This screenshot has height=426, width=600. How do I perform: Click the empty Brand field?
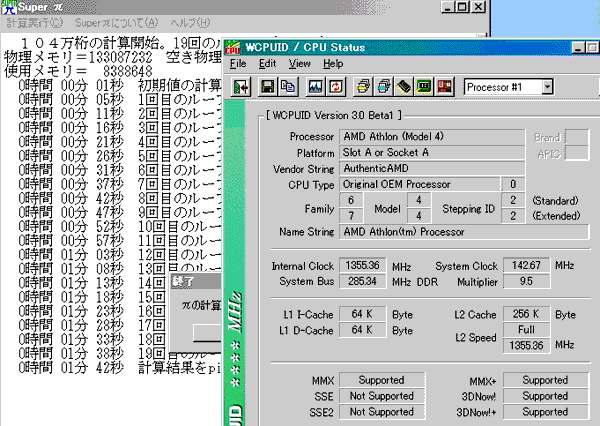point(577,137)
